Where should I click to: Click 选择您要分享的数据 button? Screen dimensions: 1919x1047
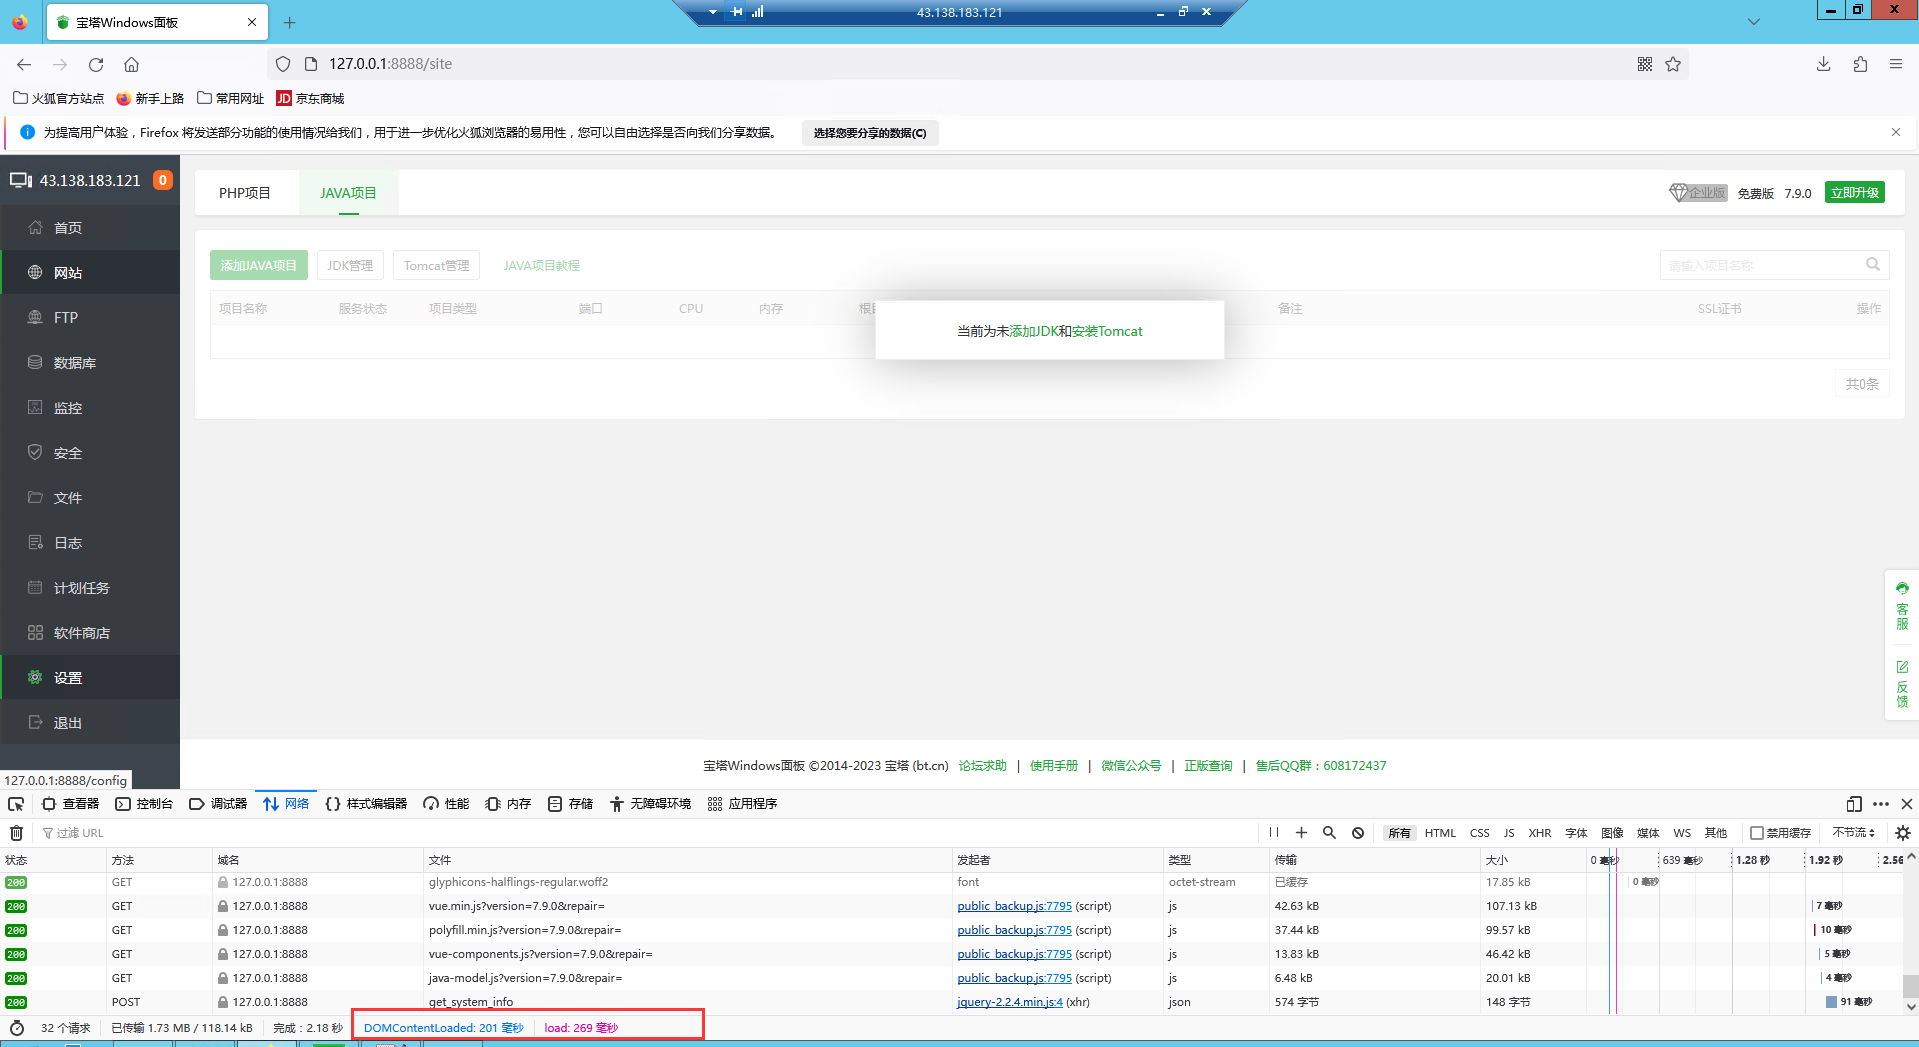click(870, 133)
